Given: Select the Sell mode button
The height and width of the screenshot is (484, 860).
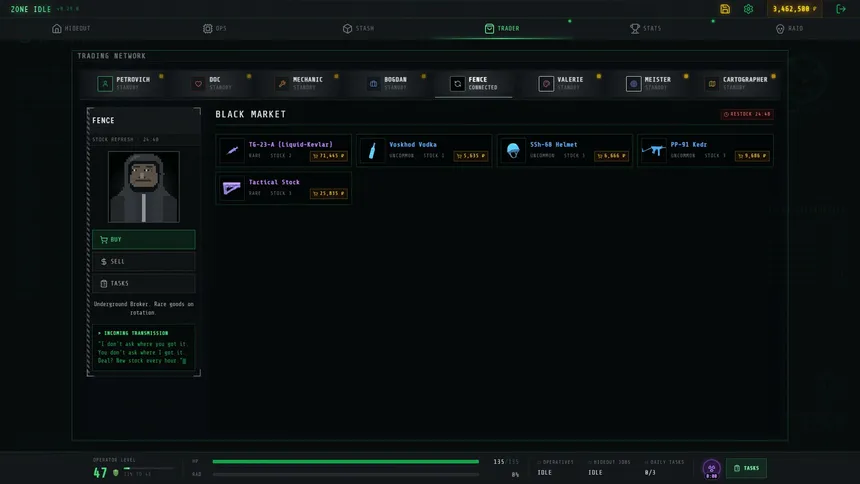Looking at the screenshot, I should (144, 262).
